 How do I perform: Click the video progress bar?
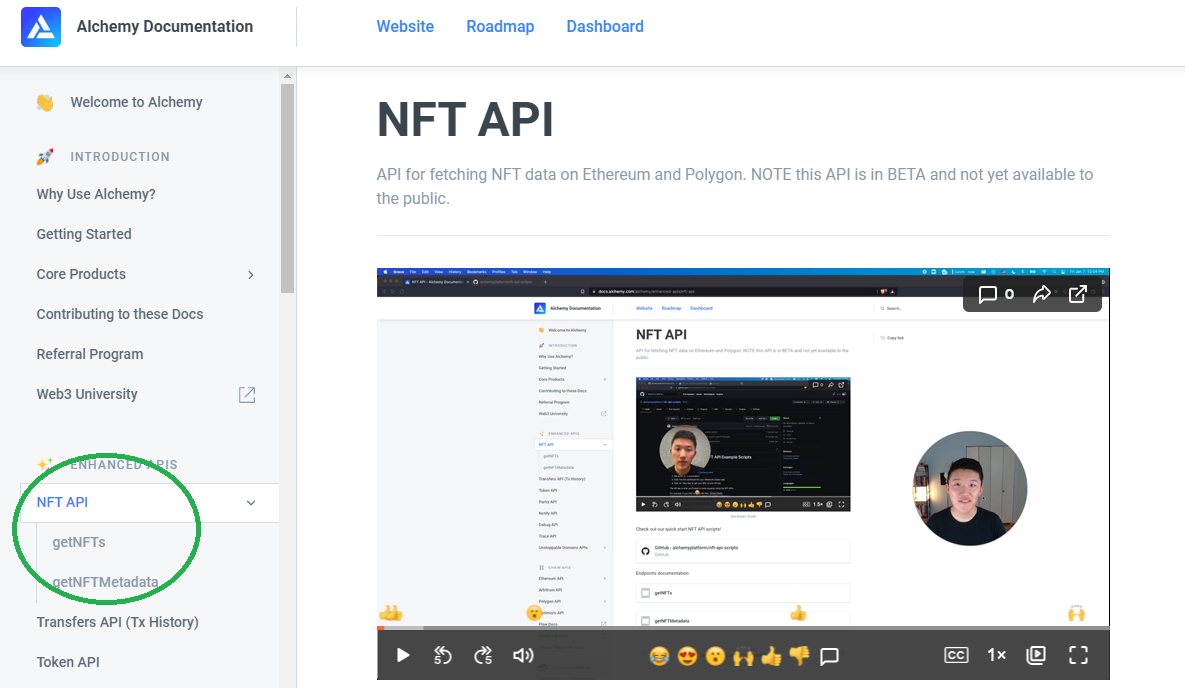pyautogui.click(x=743, y=628)
